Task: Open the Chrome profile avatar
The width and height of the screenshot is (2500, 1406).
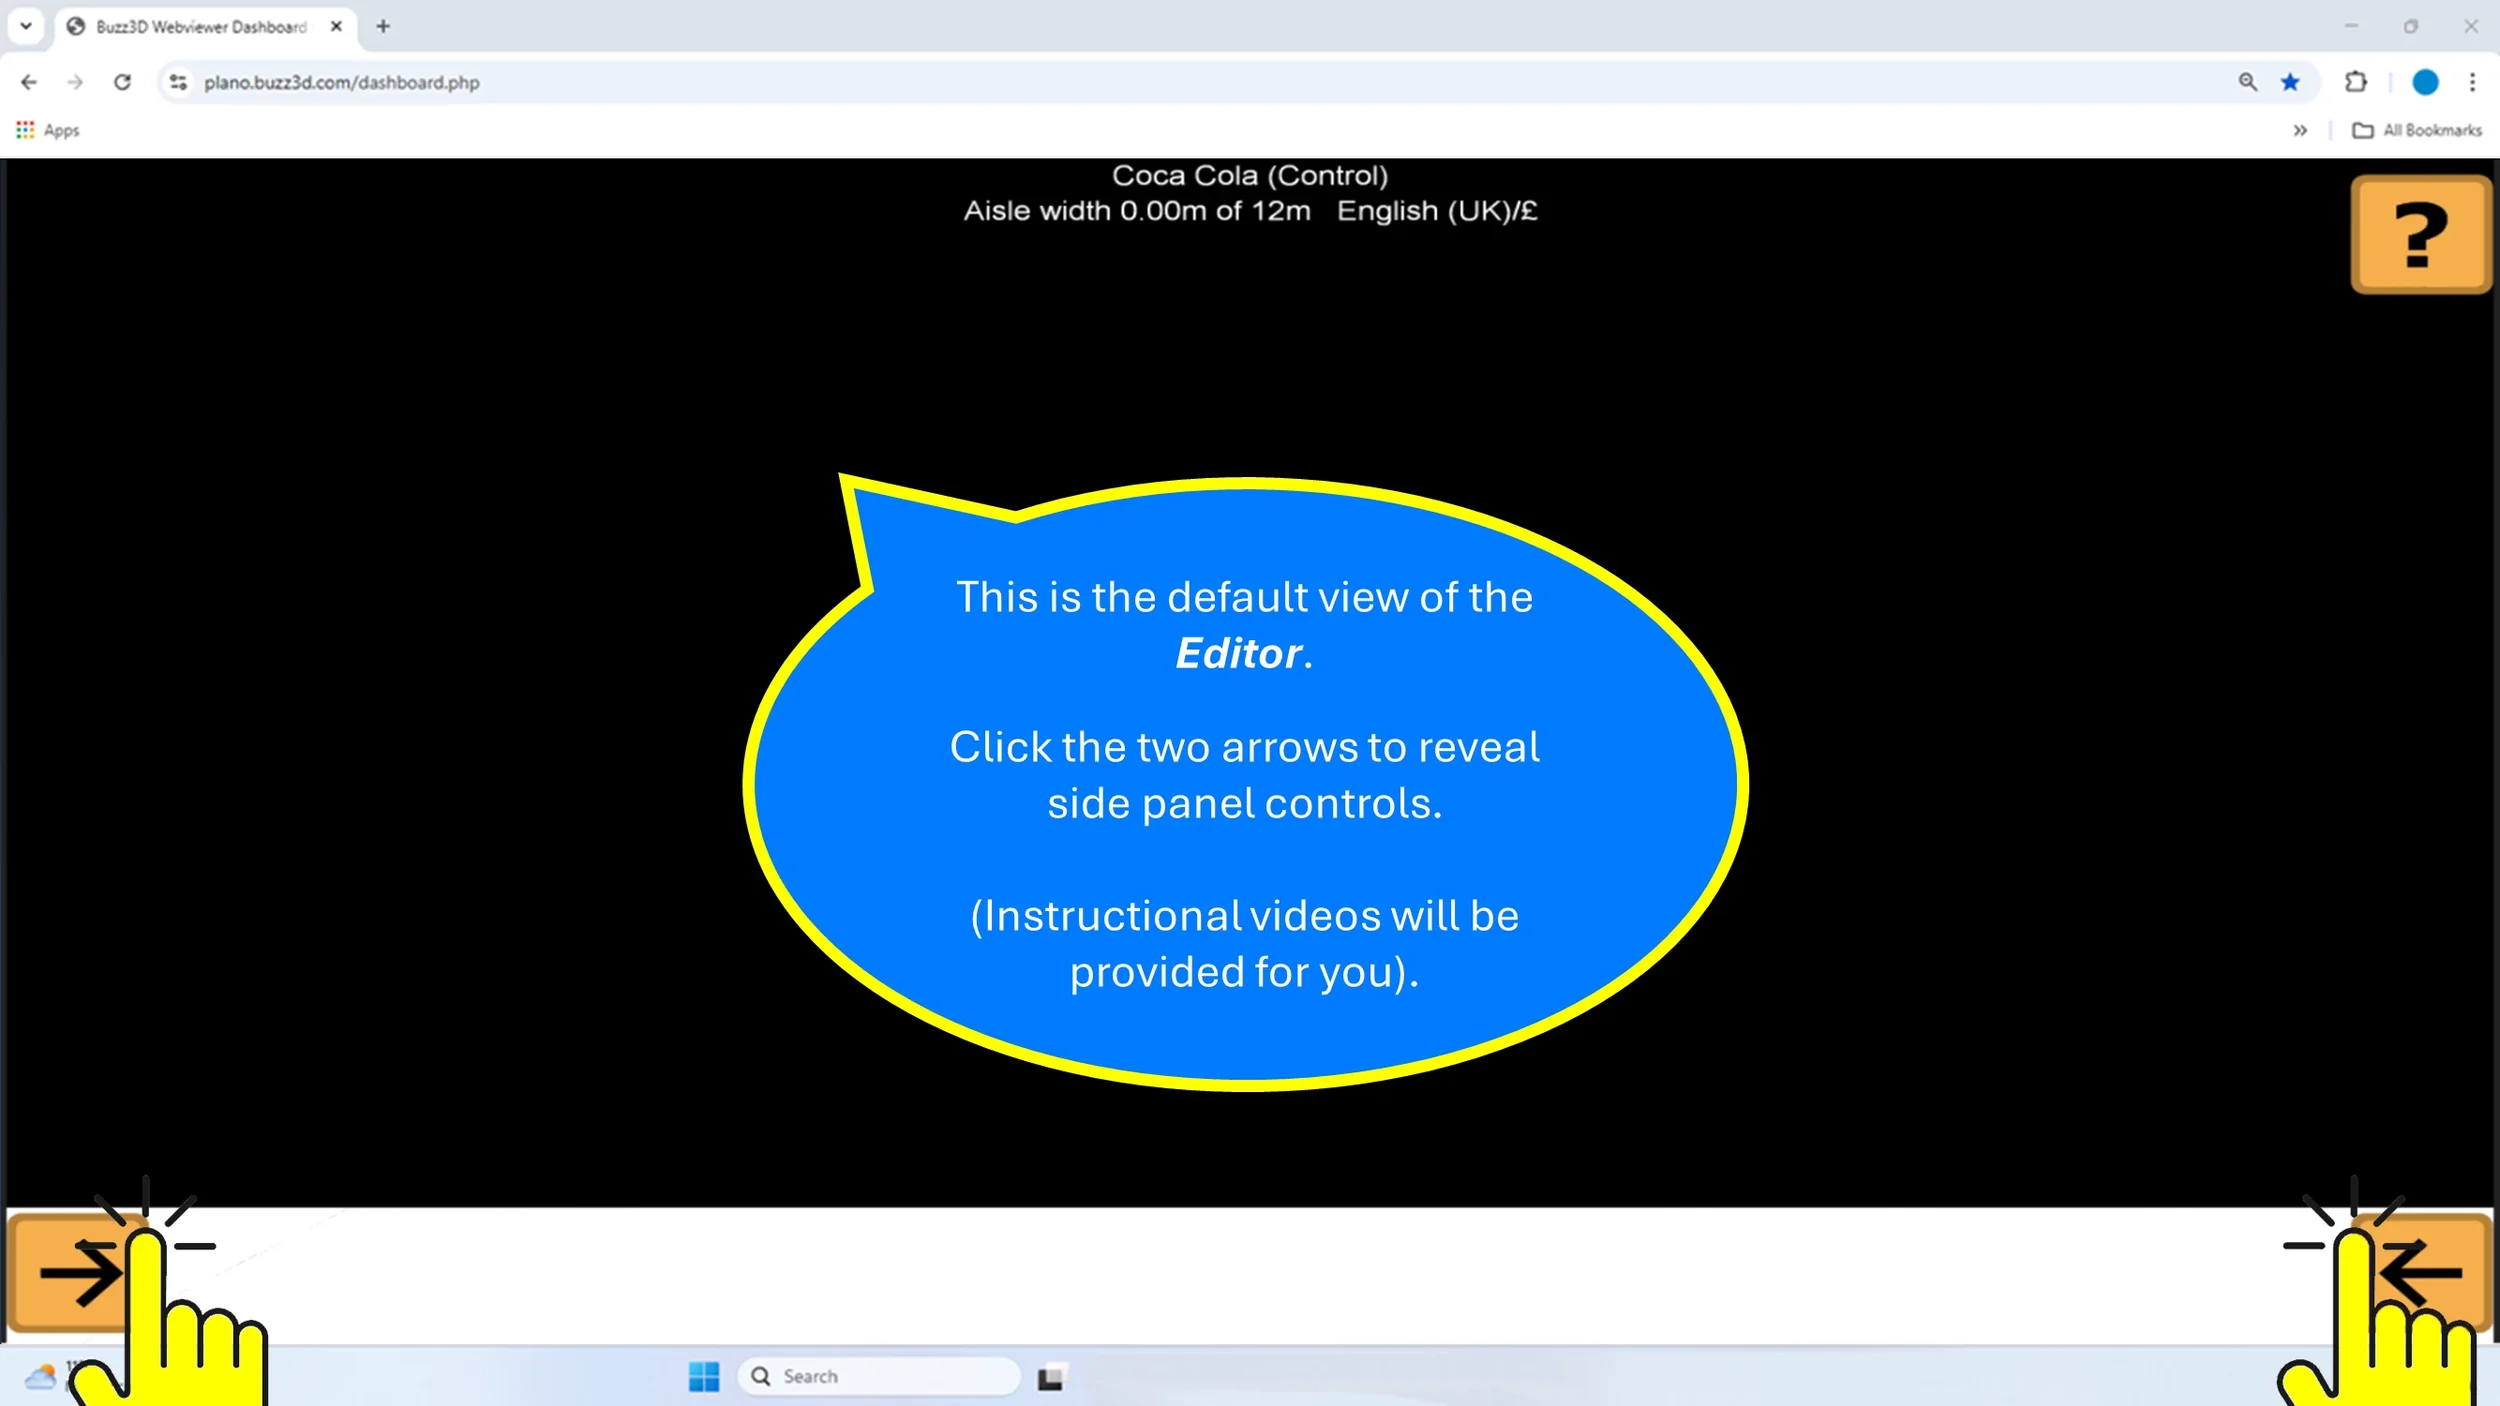Action: [x=2425, y=82]
